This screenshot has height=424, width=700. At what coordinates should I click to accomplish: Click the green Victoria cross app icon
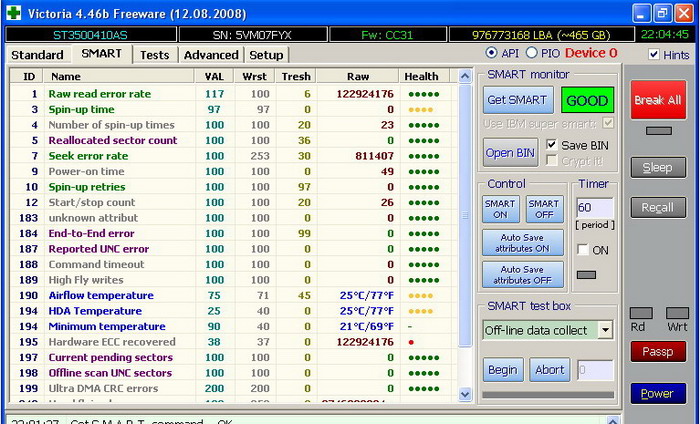coord(11,12)
